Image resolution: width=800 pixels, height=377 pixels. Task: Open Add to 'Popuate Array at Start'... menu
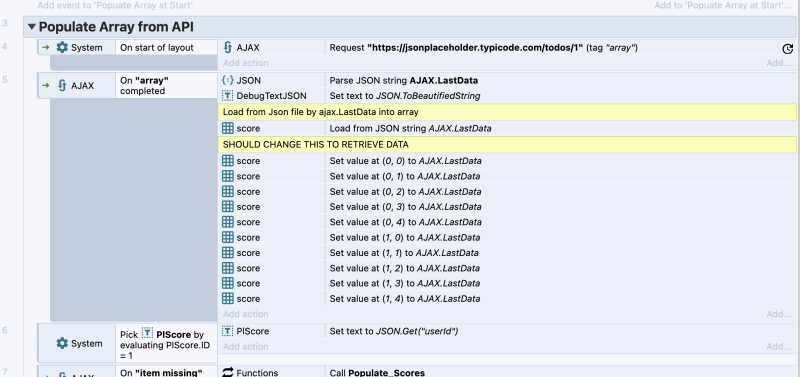click(x=723, y=6)
